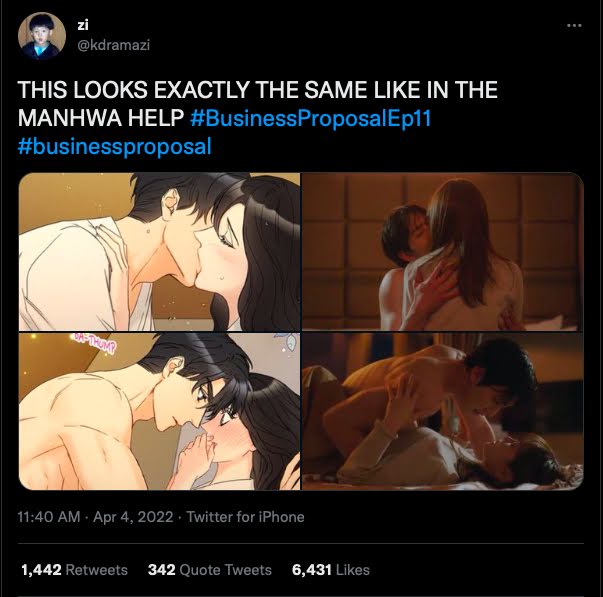
Task: Click the 11:40 AM timestamp
Action: click(49, 517)
